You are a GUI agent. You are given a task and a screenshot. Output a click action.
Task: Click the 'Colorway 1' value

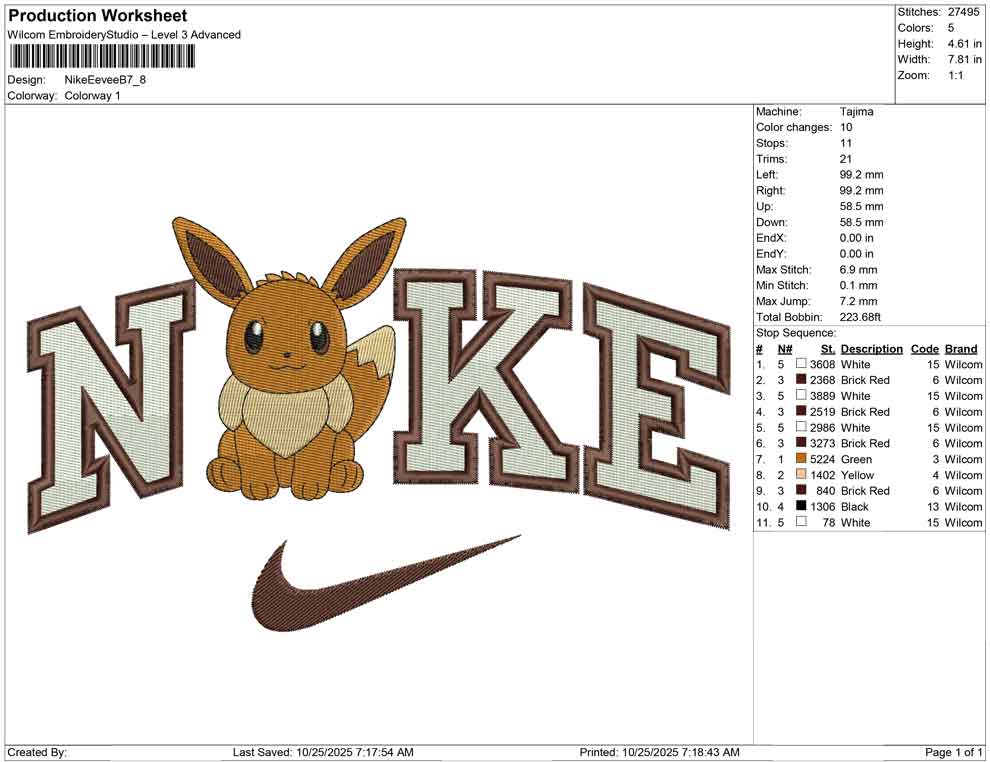(x=92, y=95)
